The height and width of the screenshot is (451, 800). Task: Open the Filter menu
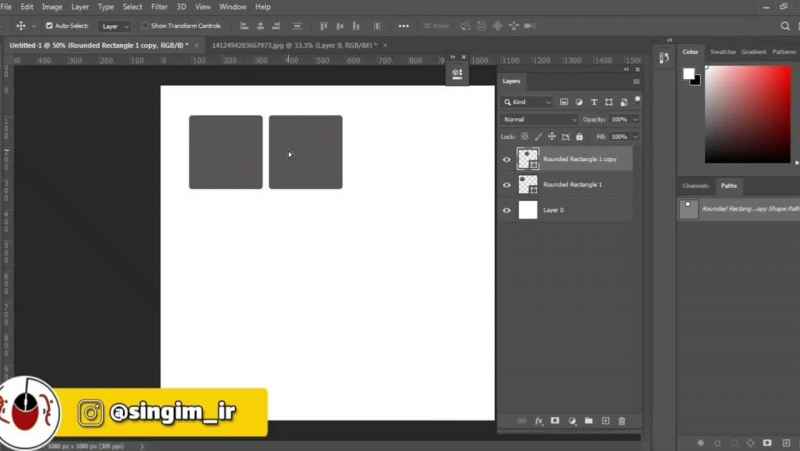pyautogui.click(x=159, y=7)
